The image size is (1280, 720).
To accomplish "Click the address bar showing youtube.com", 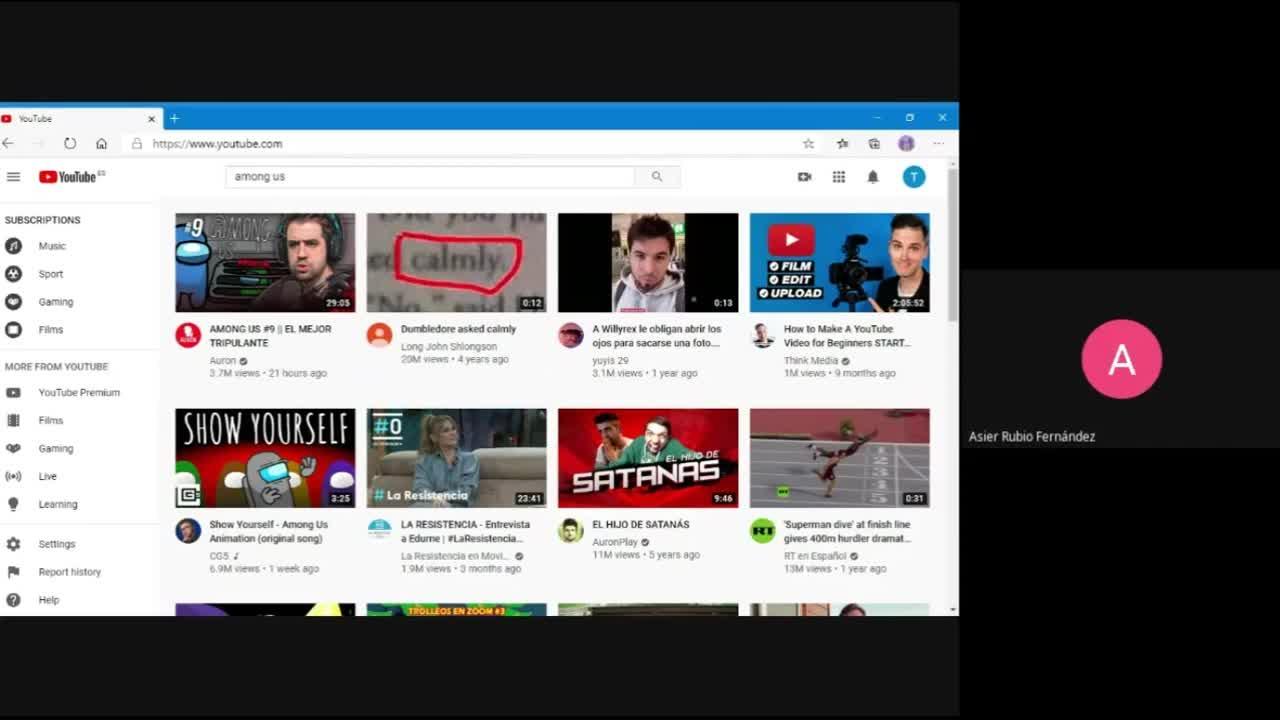I will click(465, 144).
